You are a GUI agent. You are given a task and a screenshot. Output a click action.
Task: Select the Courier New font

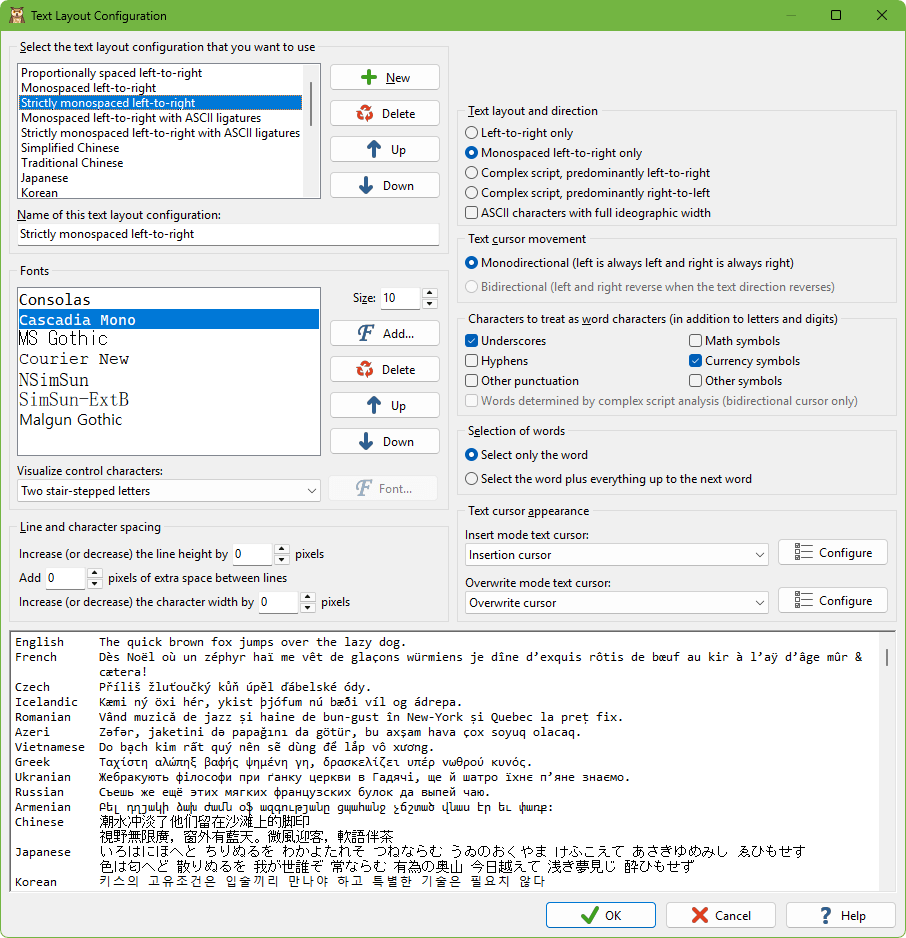coord(169,359)
